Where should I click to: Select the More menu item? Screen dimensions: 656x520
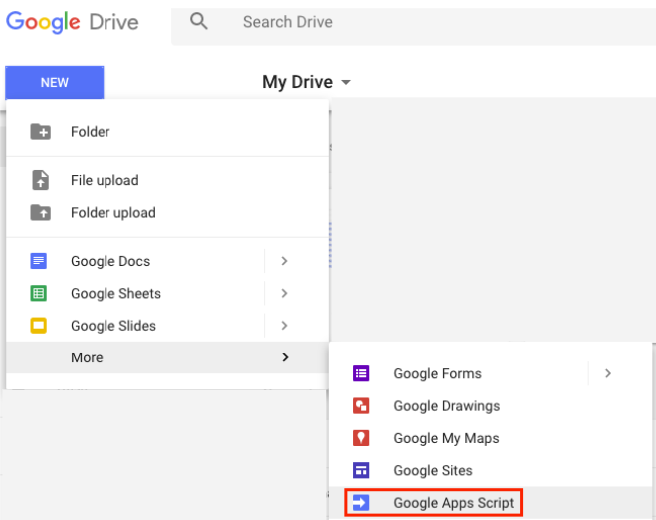pyautogui.click(x=167, y=357)
